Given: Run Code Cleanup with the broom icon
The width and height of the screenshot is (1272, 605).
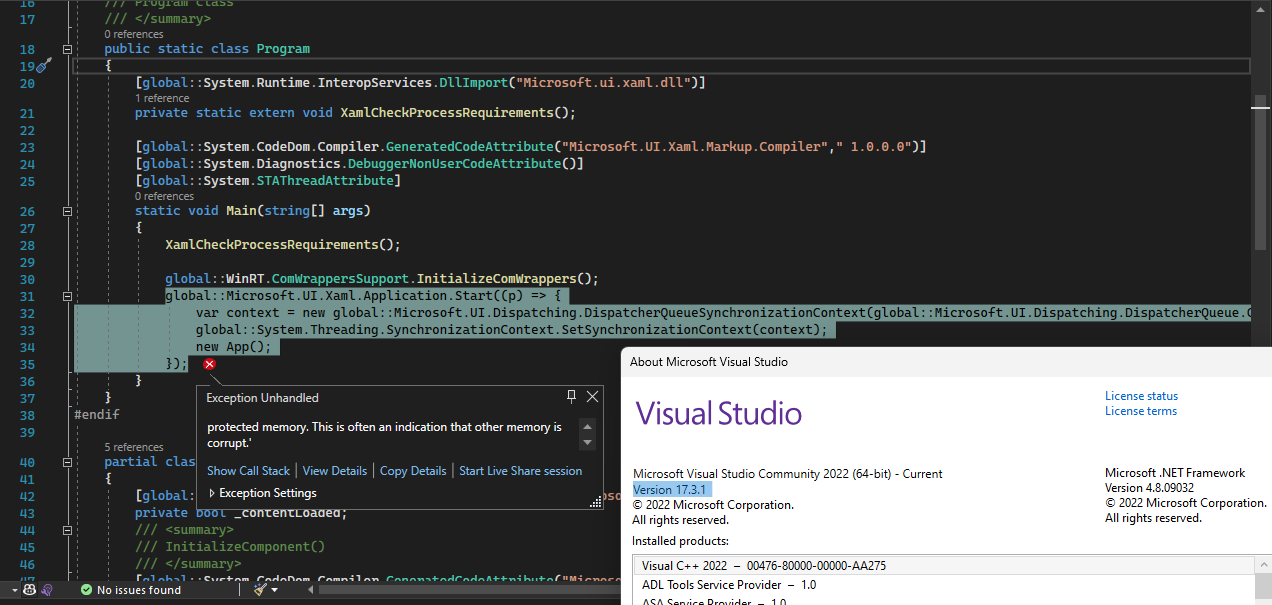Looking at the screenshot, I should (x=260, y=590).
